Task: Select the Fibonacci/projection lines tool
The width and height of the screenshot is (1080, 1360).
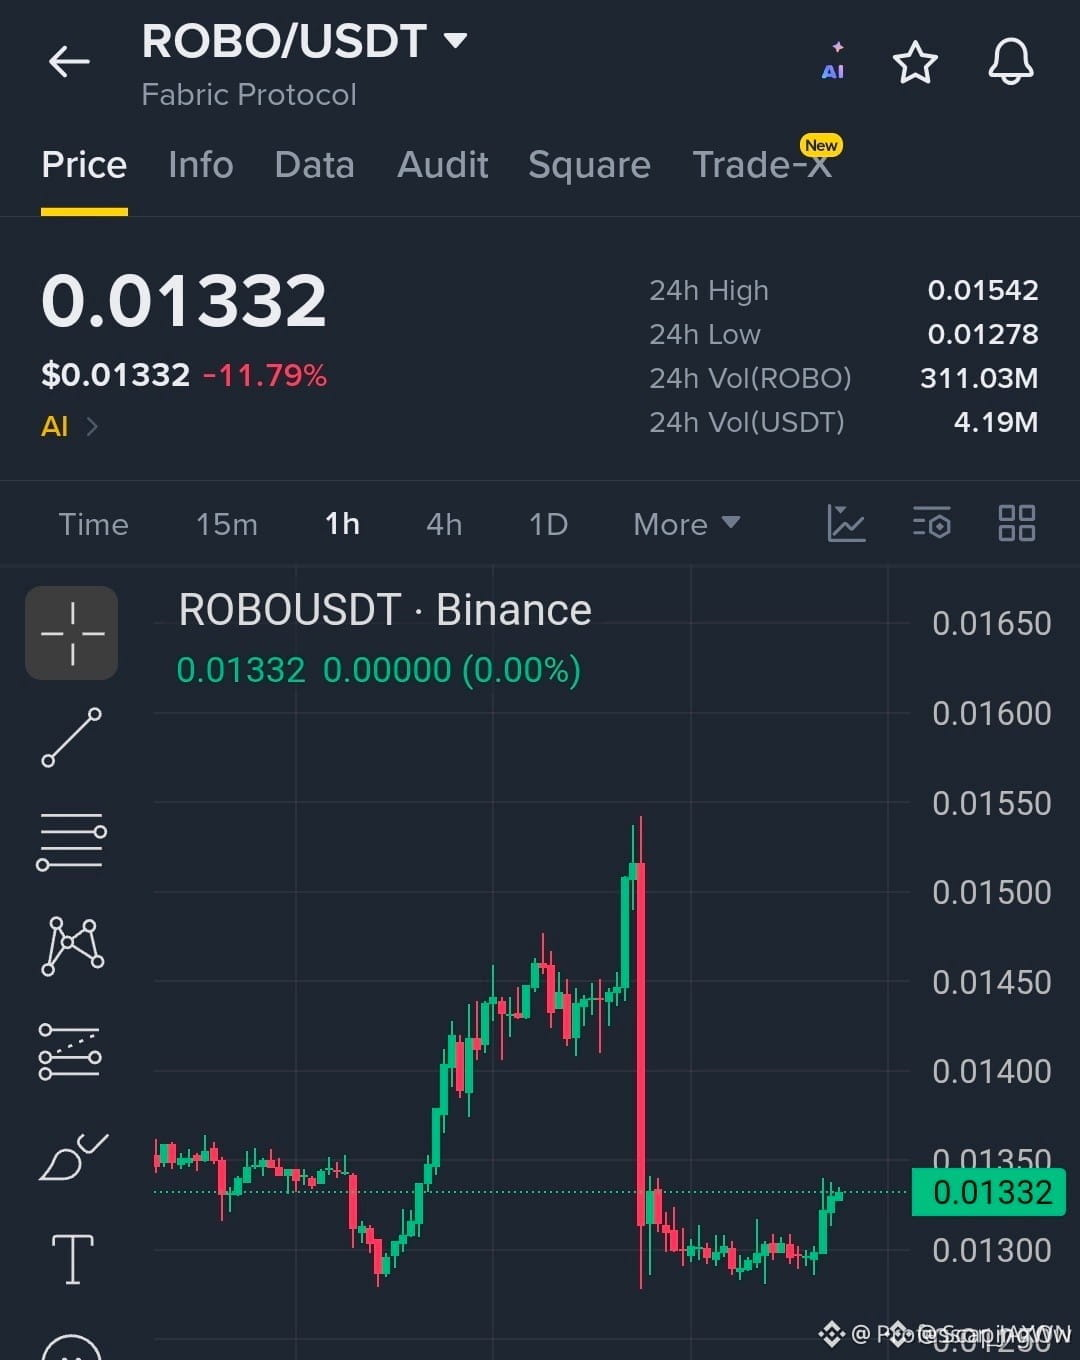Action: tap(70, 1051)
